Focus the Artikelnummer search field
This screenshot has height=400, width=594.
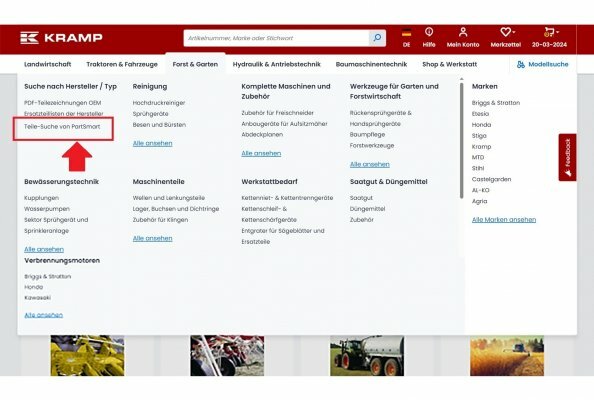[277, 38]
